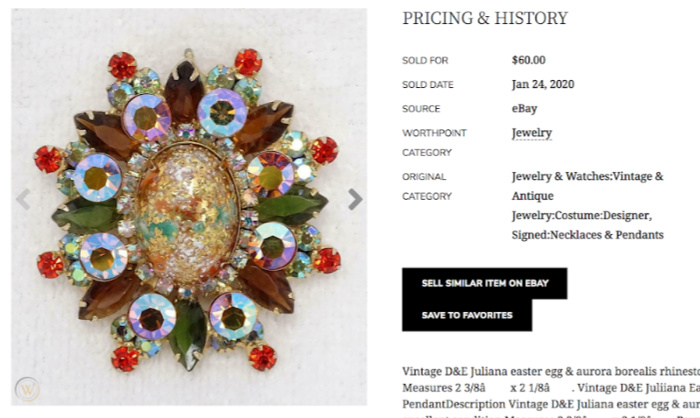Go to the previous product image
This screenshot has height=418, width=700.
point(22,199)
